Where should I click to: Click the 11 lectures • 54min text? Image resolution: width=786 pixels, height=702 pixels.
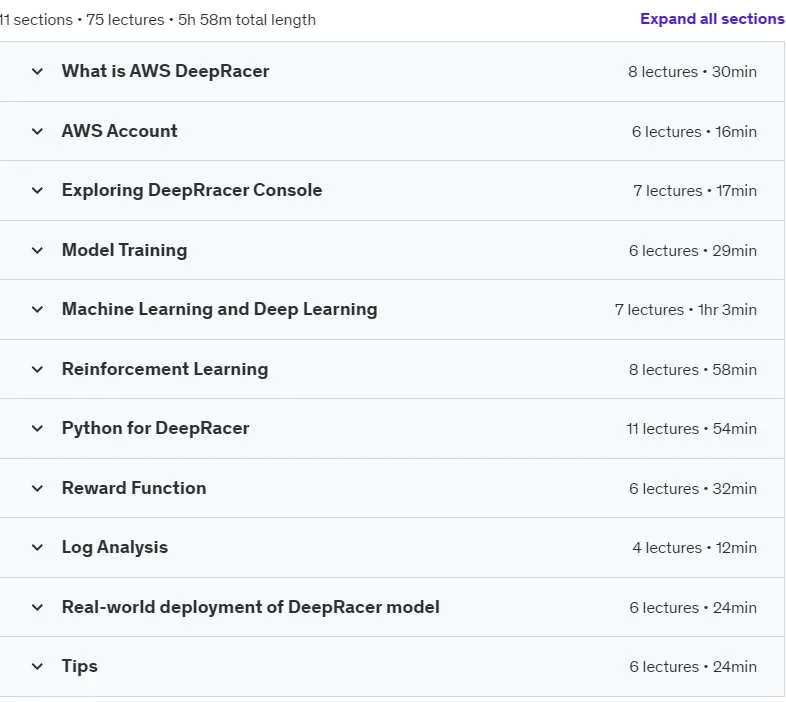tap(691, 429)
